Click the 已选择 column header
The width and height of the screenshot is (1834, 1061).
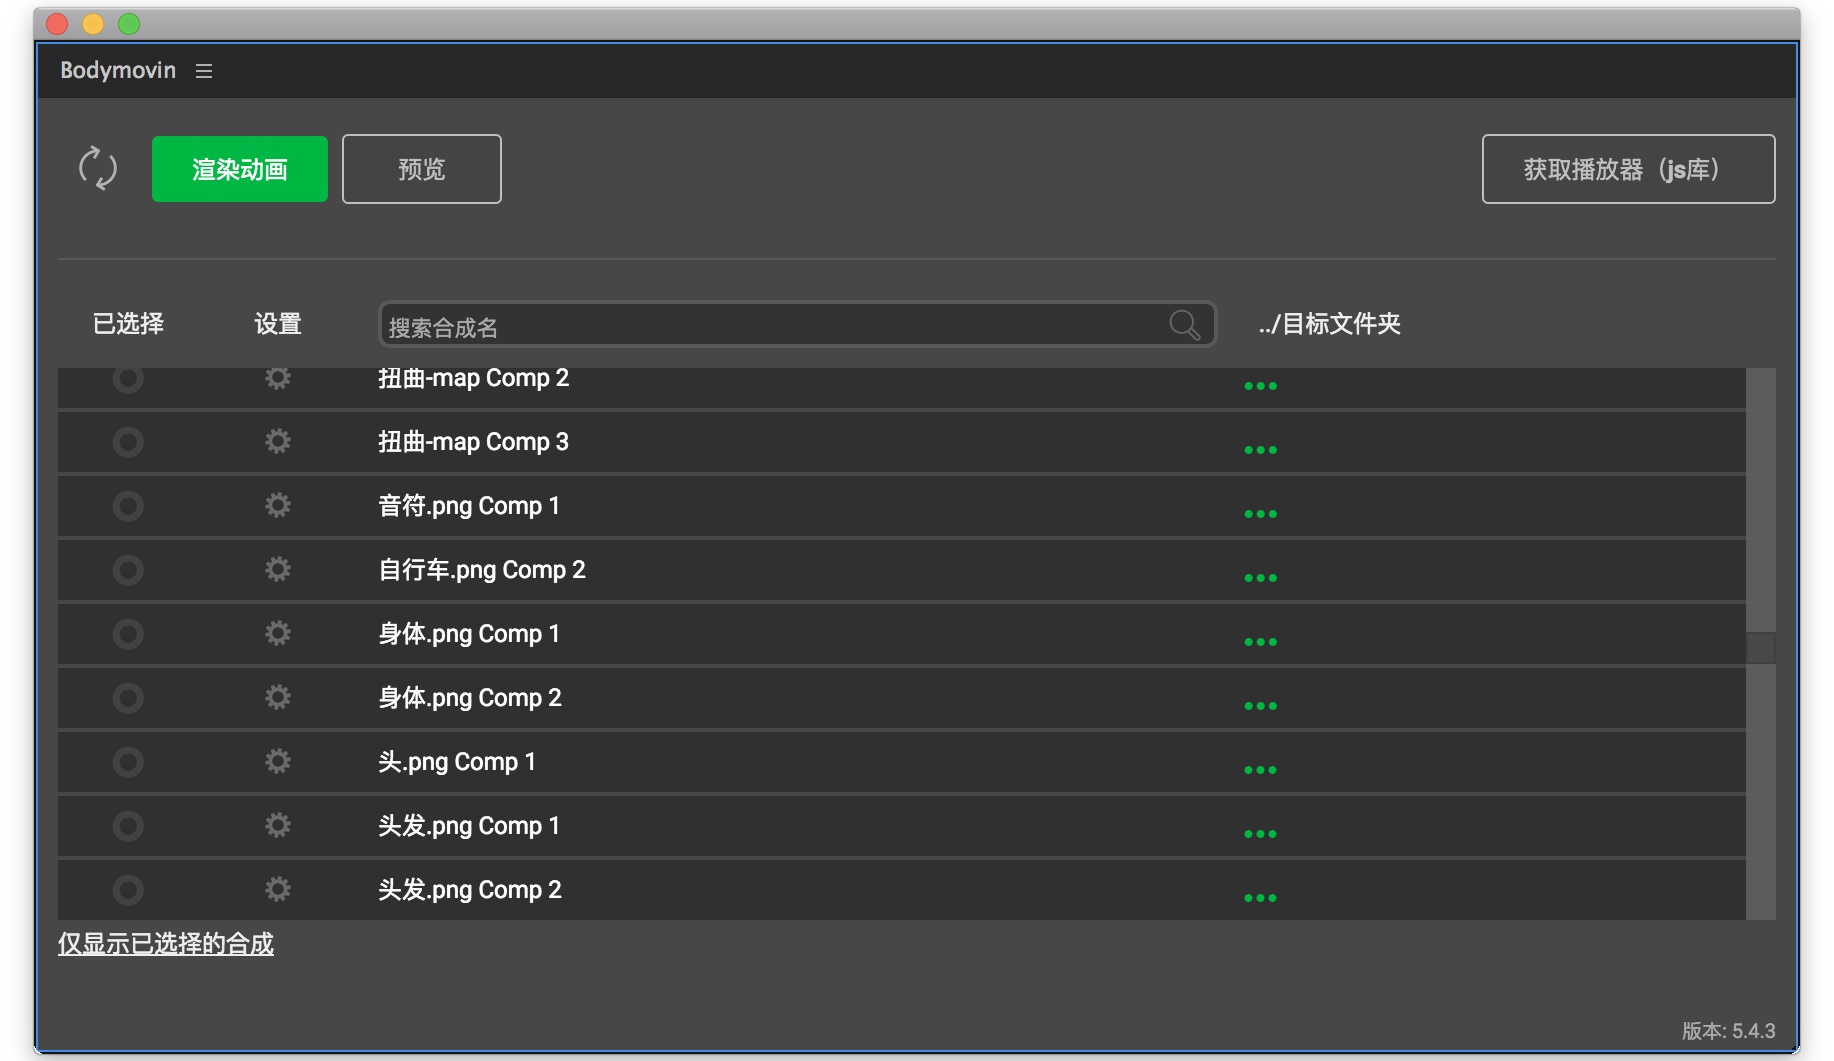click(128, 324)
